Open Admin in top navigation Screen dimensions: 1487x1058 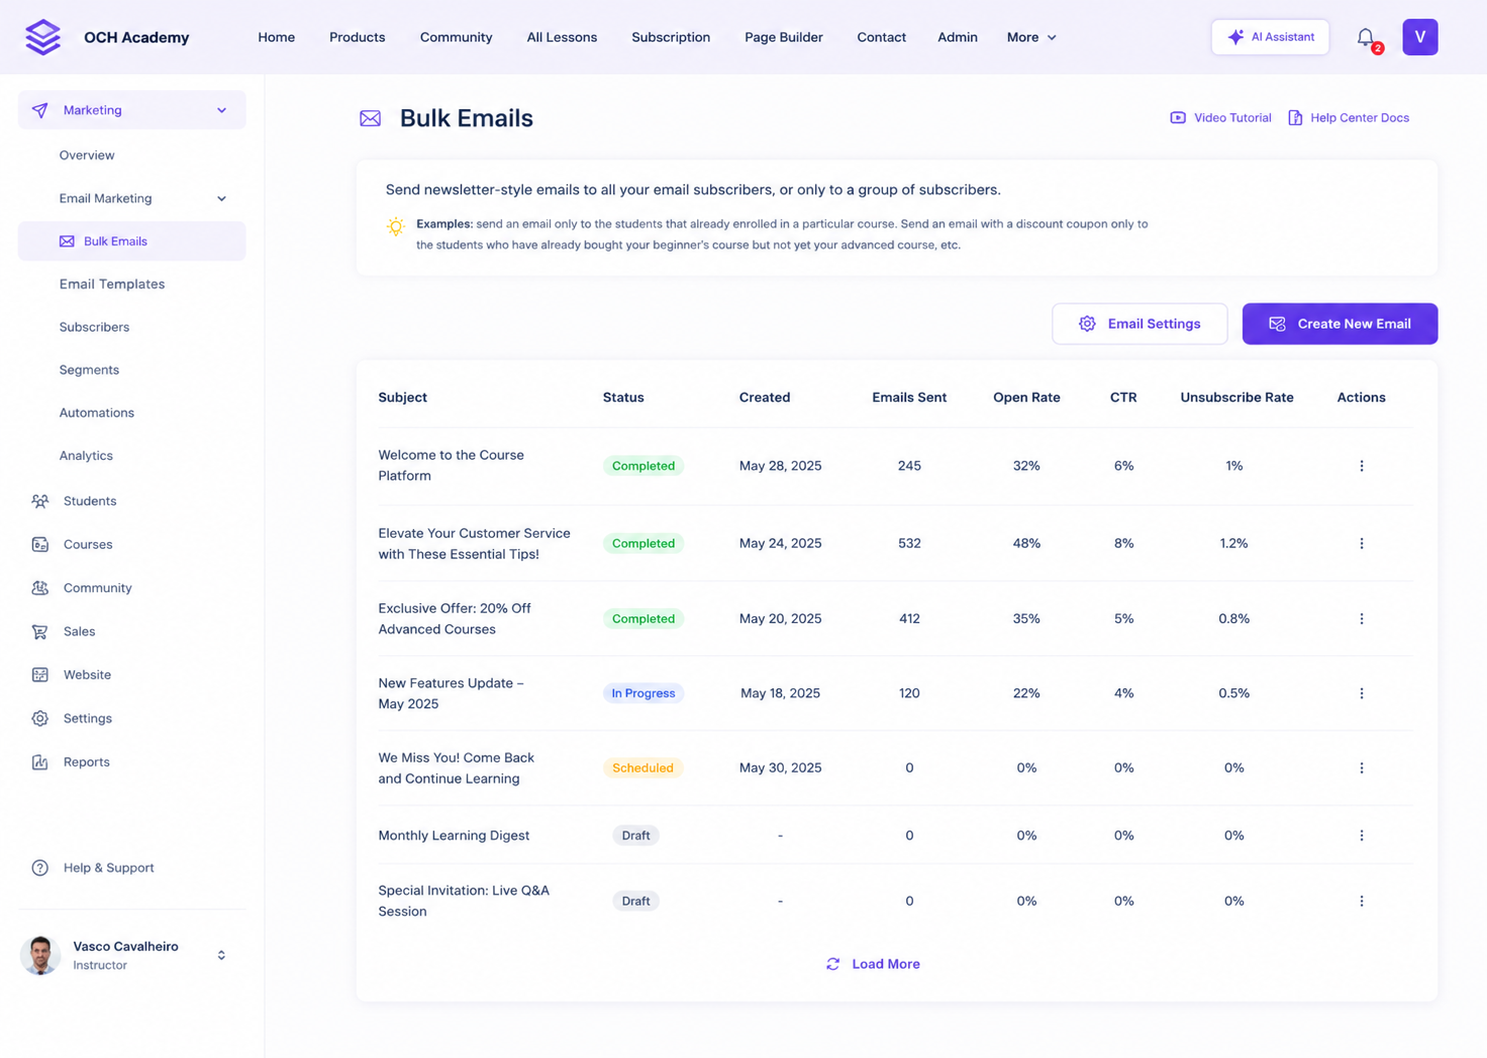(957, 37)
